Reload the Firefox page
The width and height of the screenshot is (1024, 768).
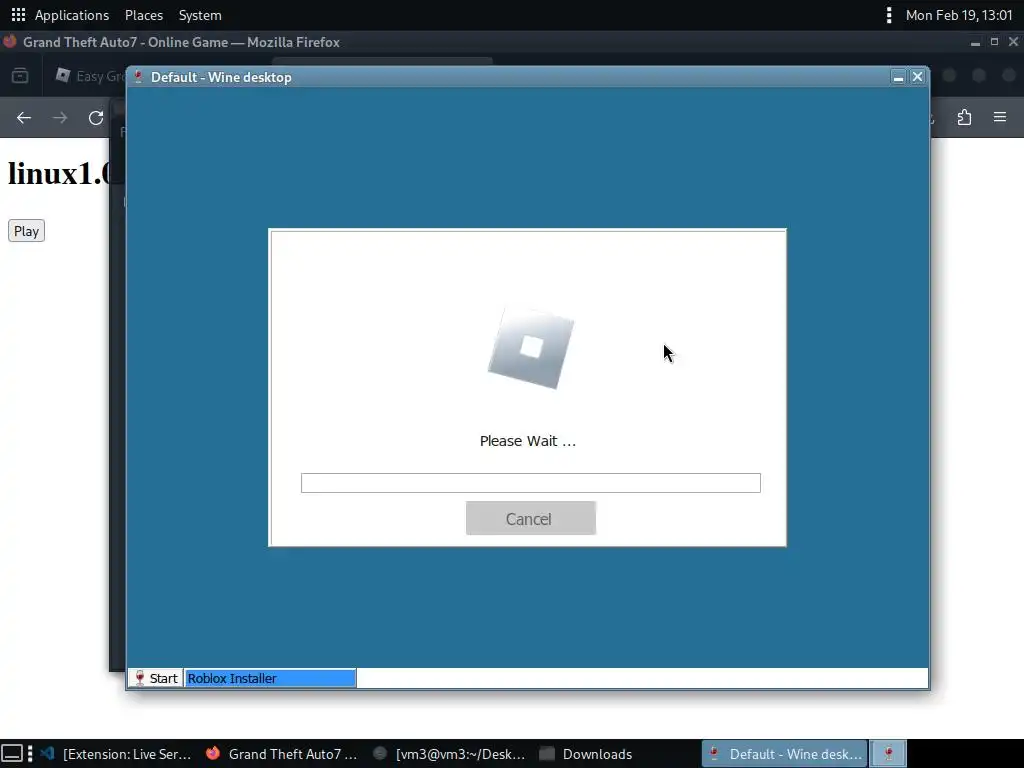coord(96,118)
